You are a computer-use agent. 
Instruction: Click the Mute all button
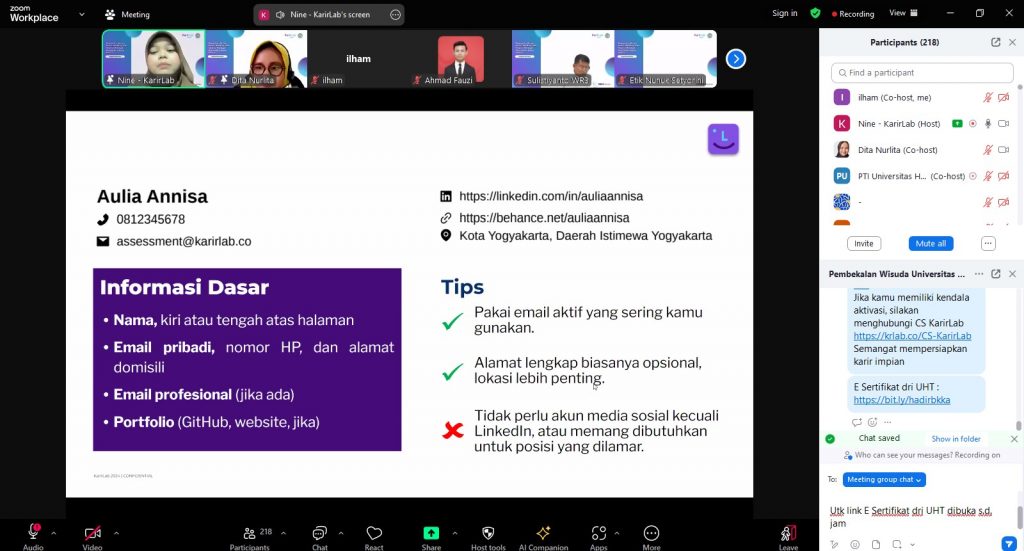pos(931,243)
